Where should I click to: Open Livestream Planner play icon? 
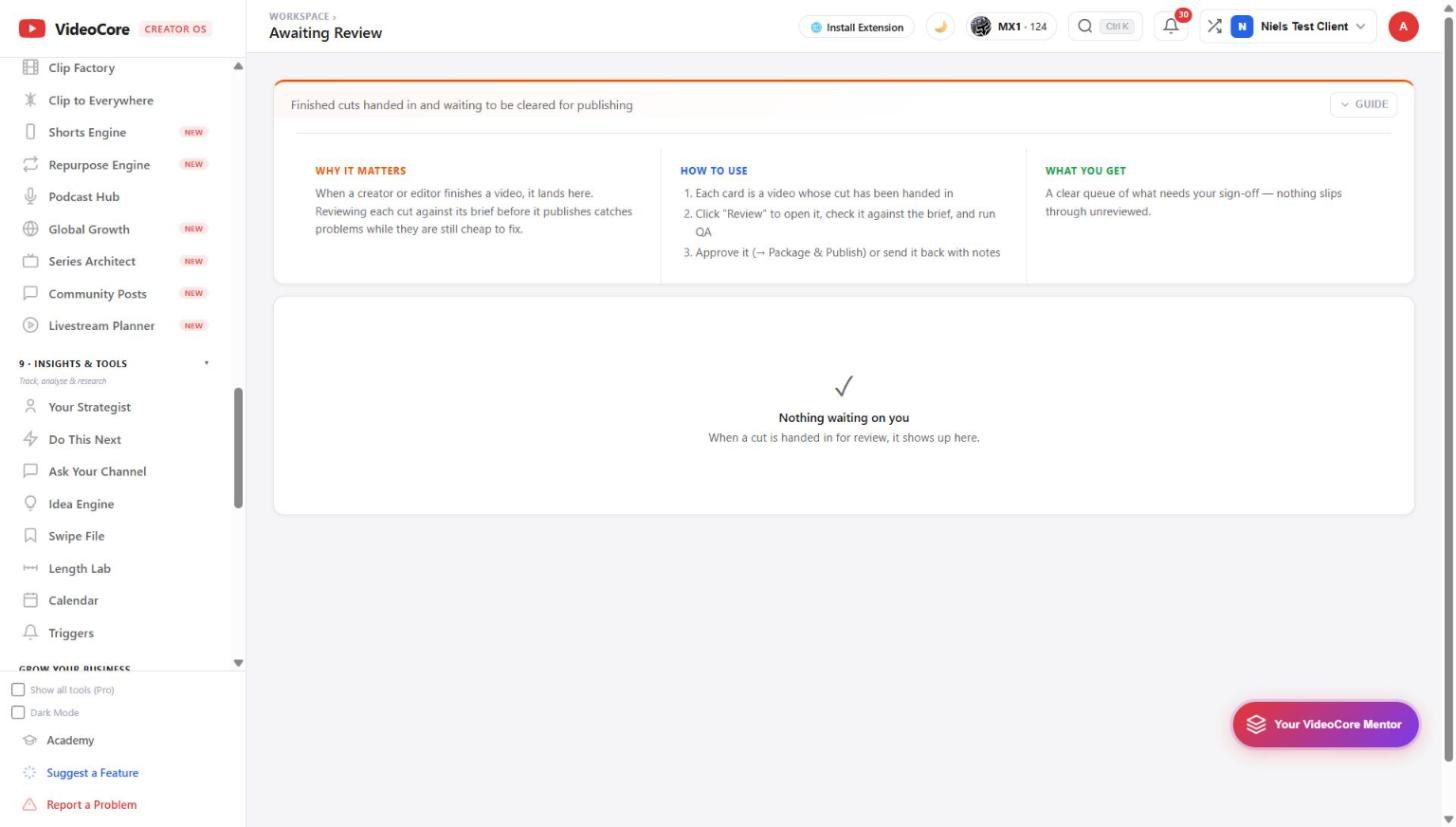coord(30,326)
